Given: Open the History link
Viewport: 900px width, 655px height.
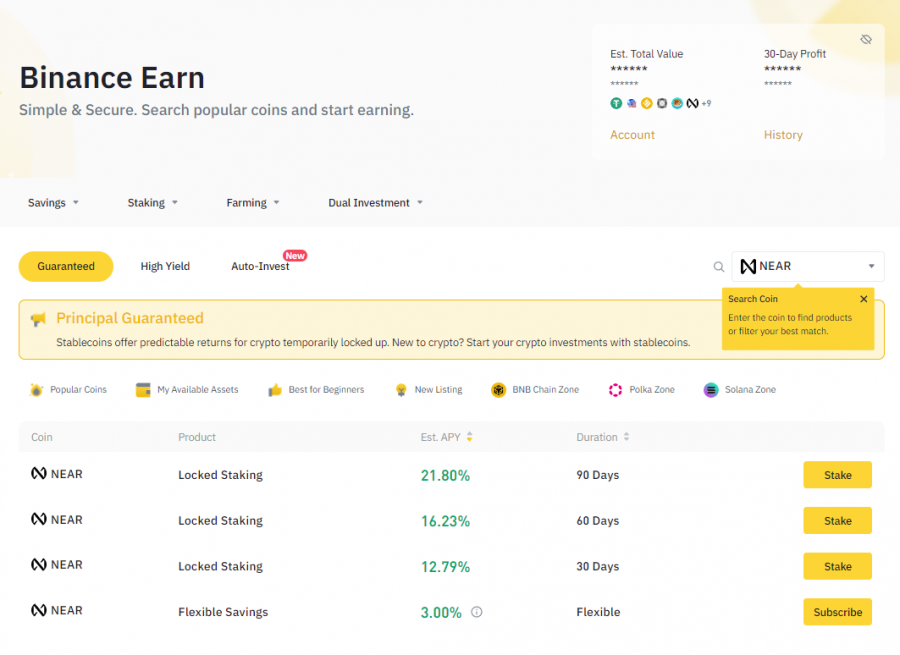Looking at the screenshot, I should pos(783,135).
